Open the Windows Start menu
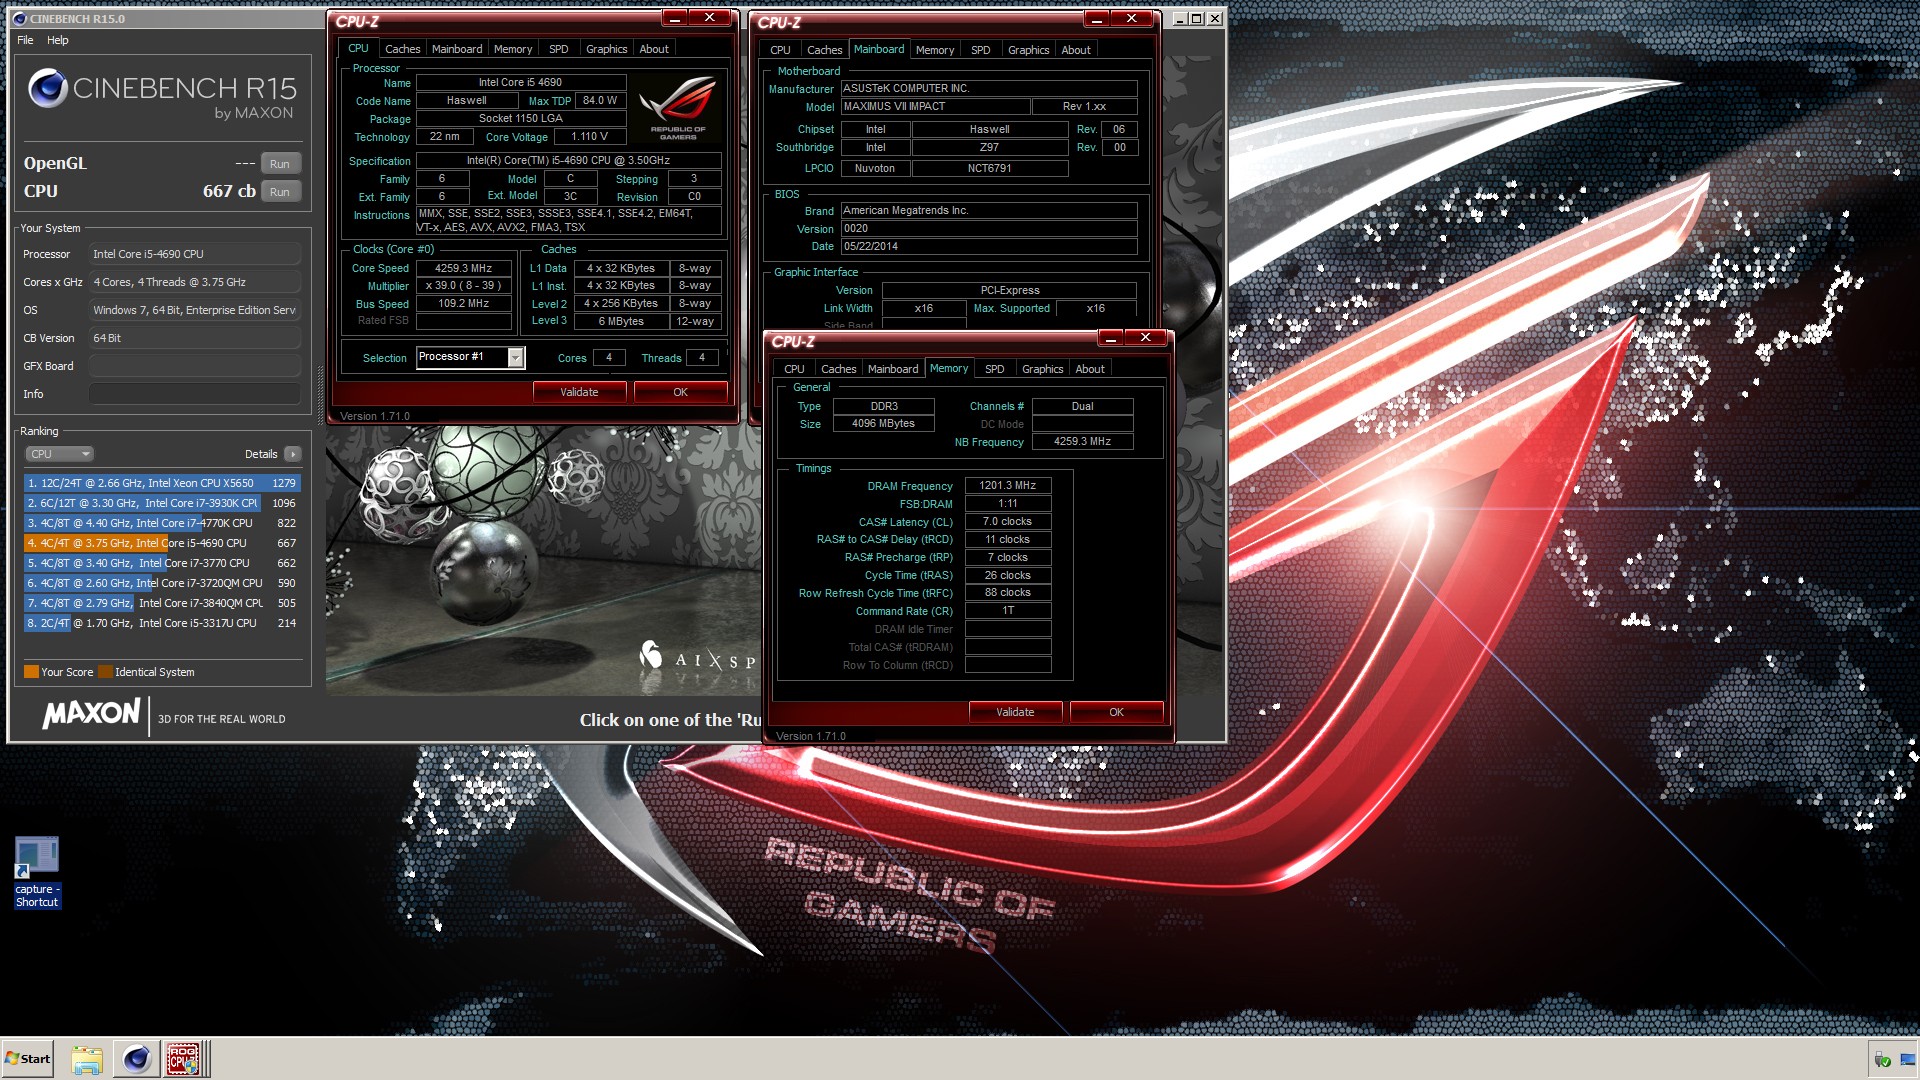 coord(28,1059)
